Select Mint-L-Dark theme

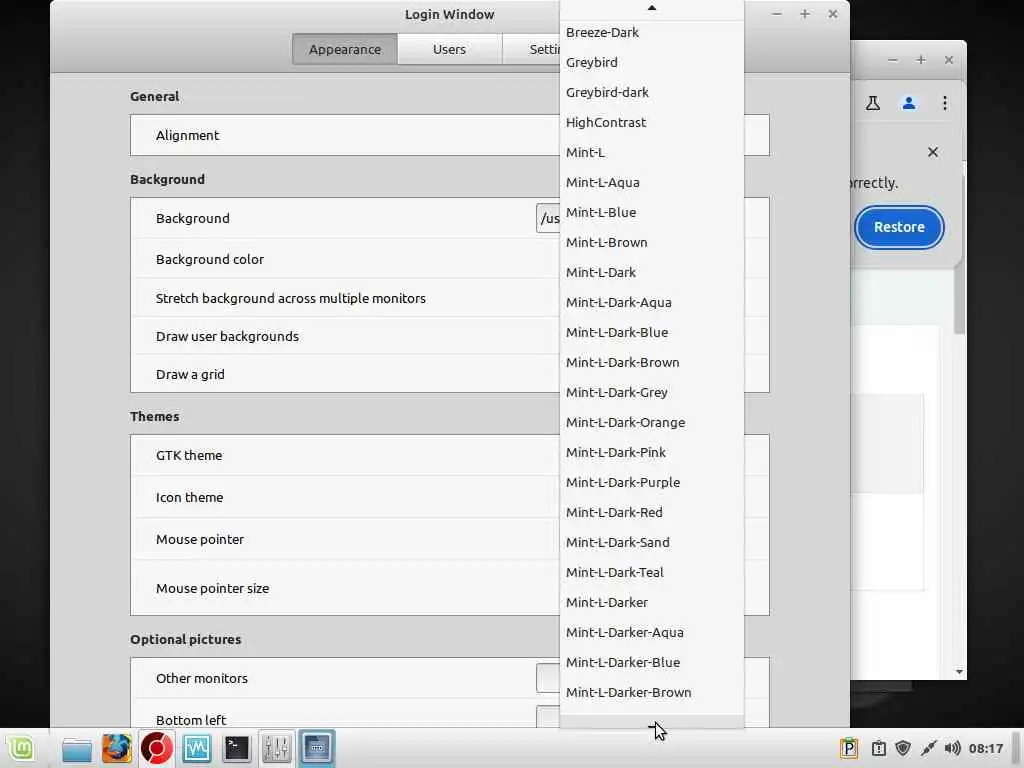(652, 273)
